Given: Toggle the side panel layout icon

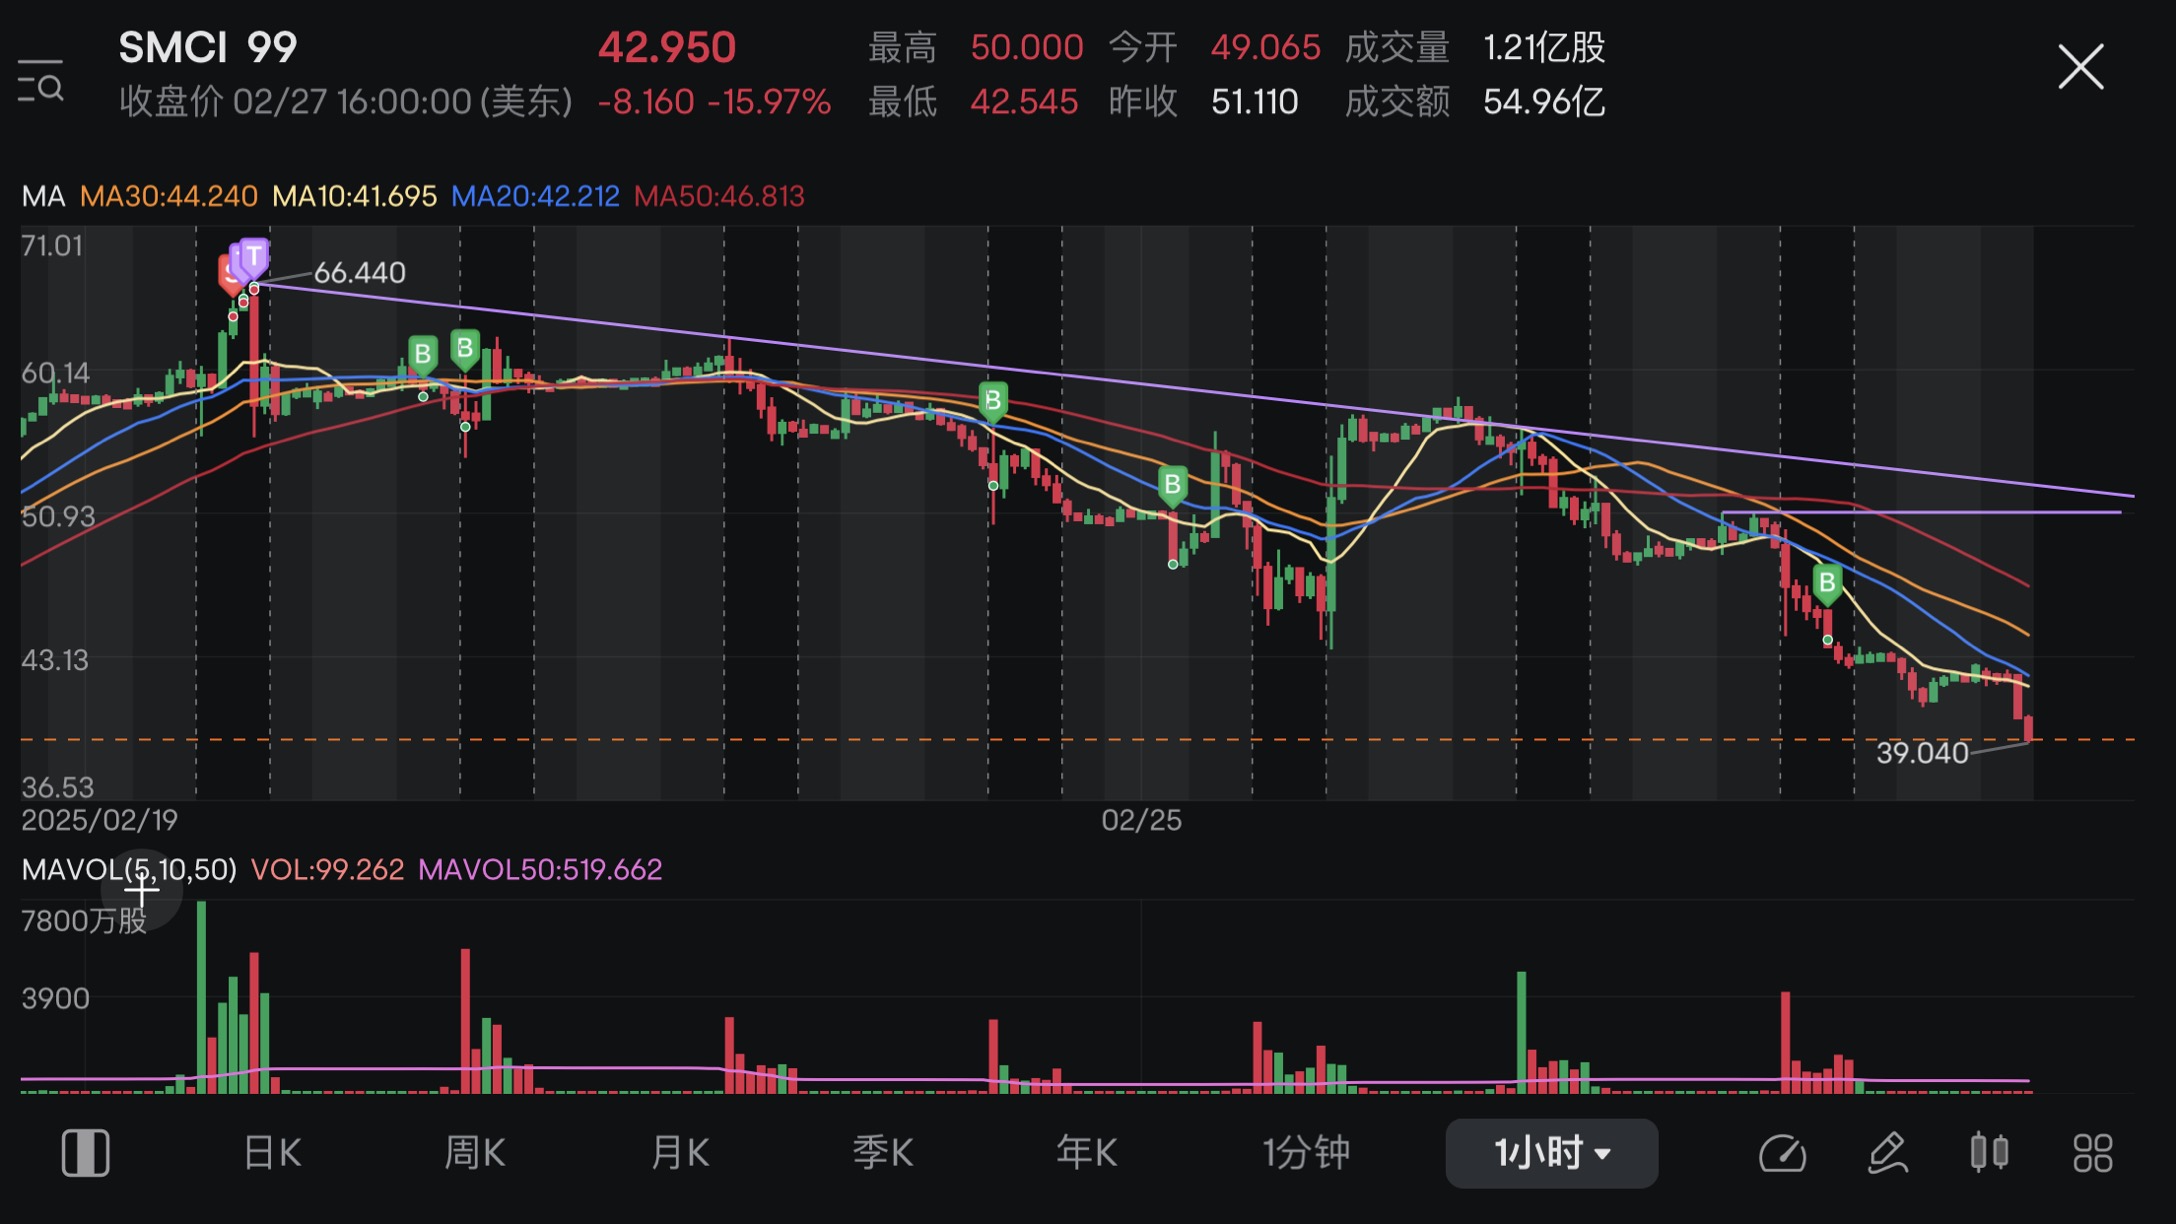Looking at the screenshot, I should point(85,1153).
